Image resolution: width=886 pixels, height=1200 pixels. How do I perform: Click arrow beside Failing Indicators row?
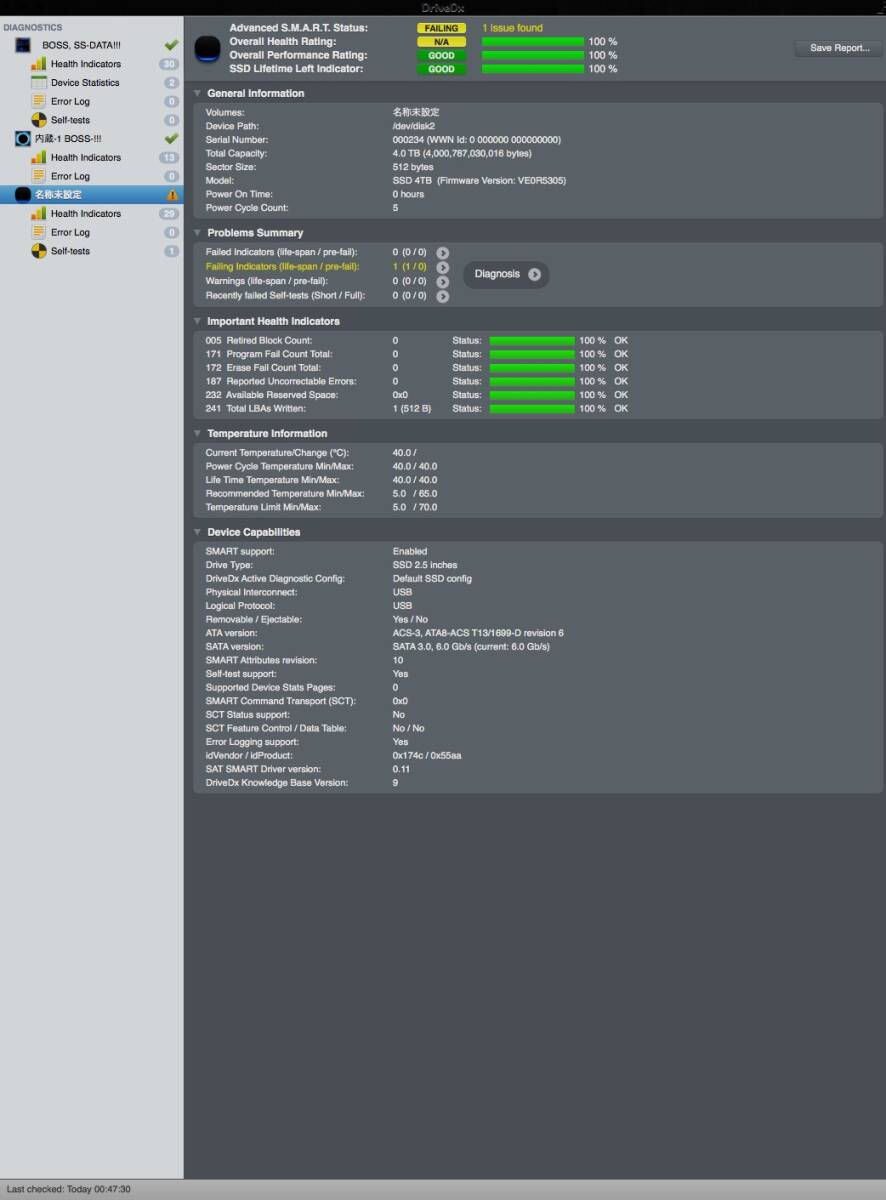click(x=442, y=267)
